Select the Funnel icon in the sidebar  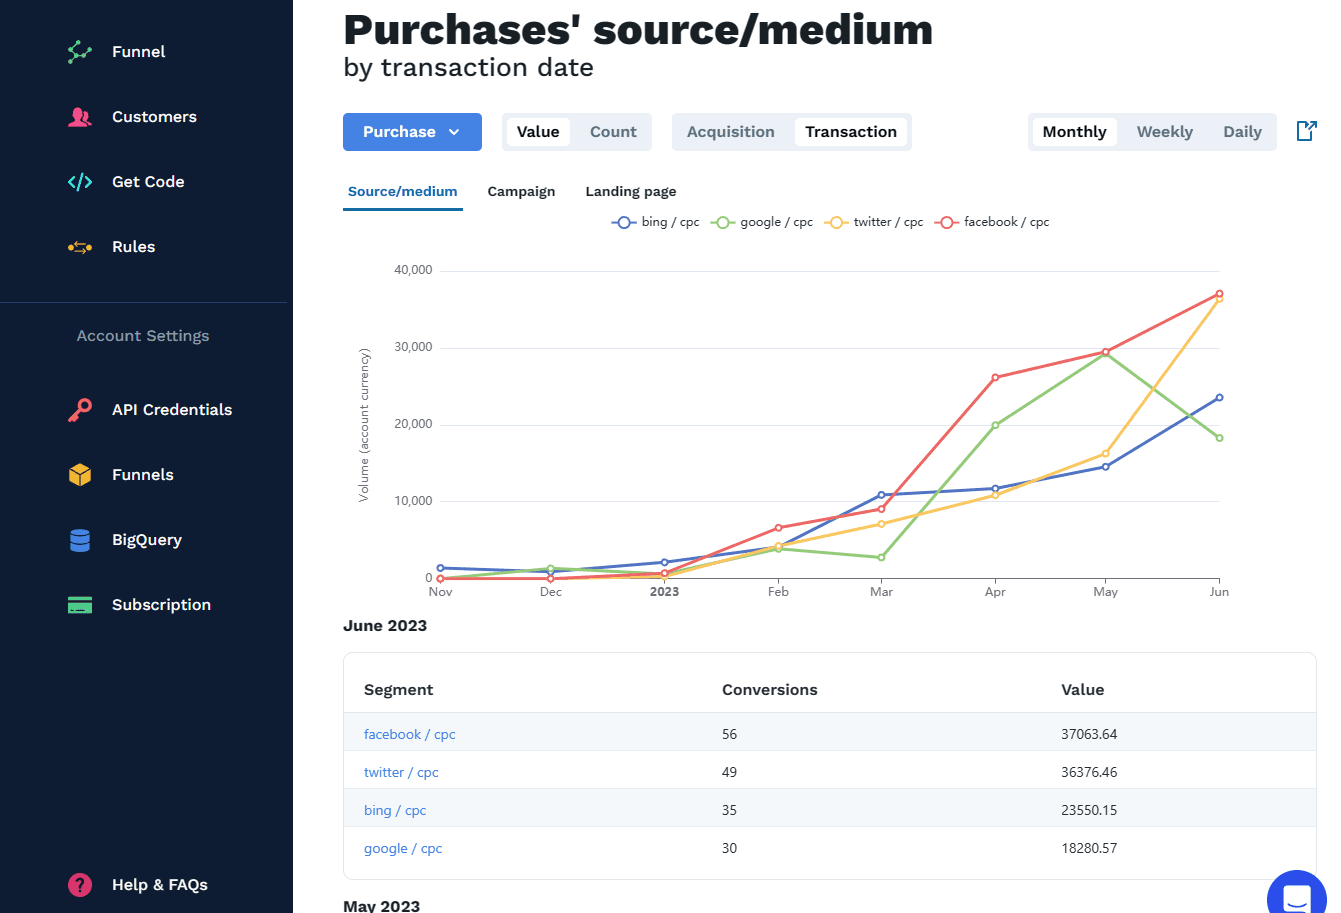79,51
